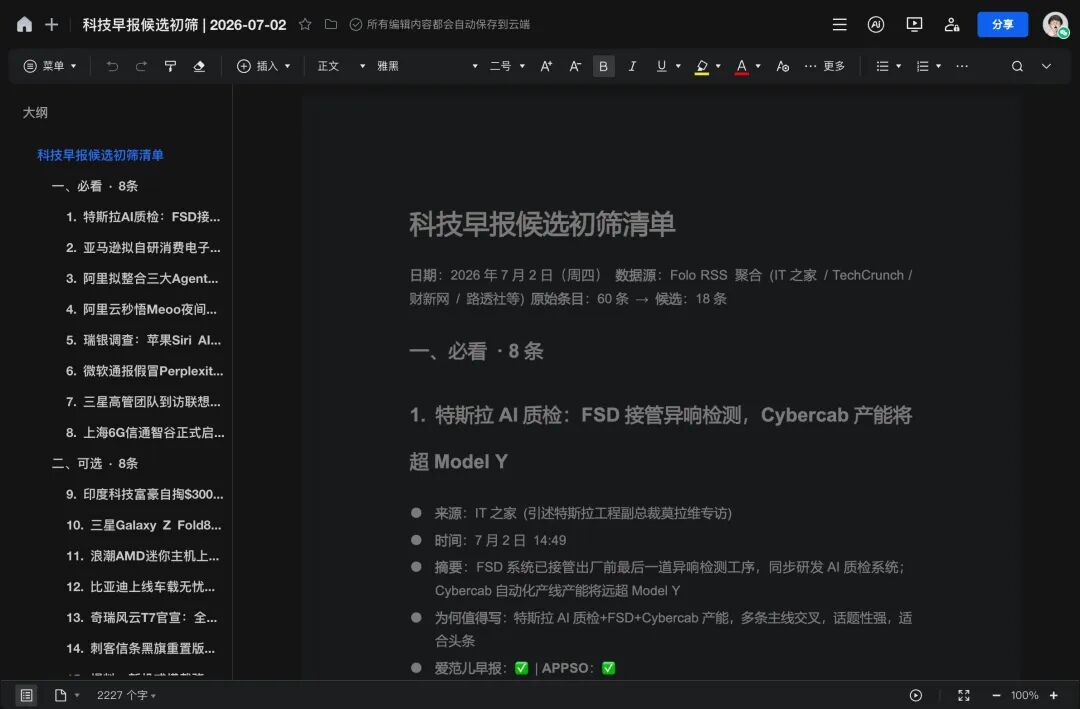Apply the yellow highlight color

coord(702,66)
